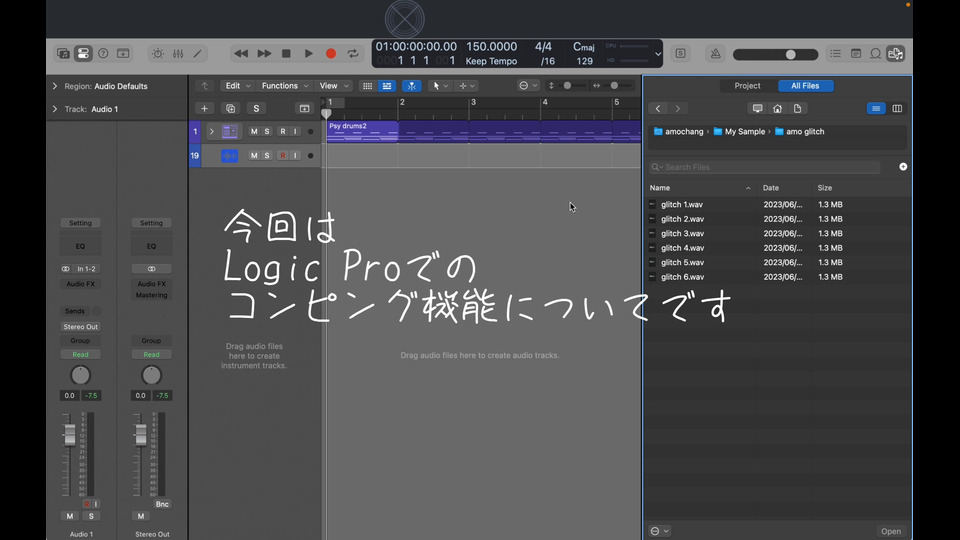This screenshot has height=540, width=960.
Task: Open the Library panel icon
Action: point(63,54)
